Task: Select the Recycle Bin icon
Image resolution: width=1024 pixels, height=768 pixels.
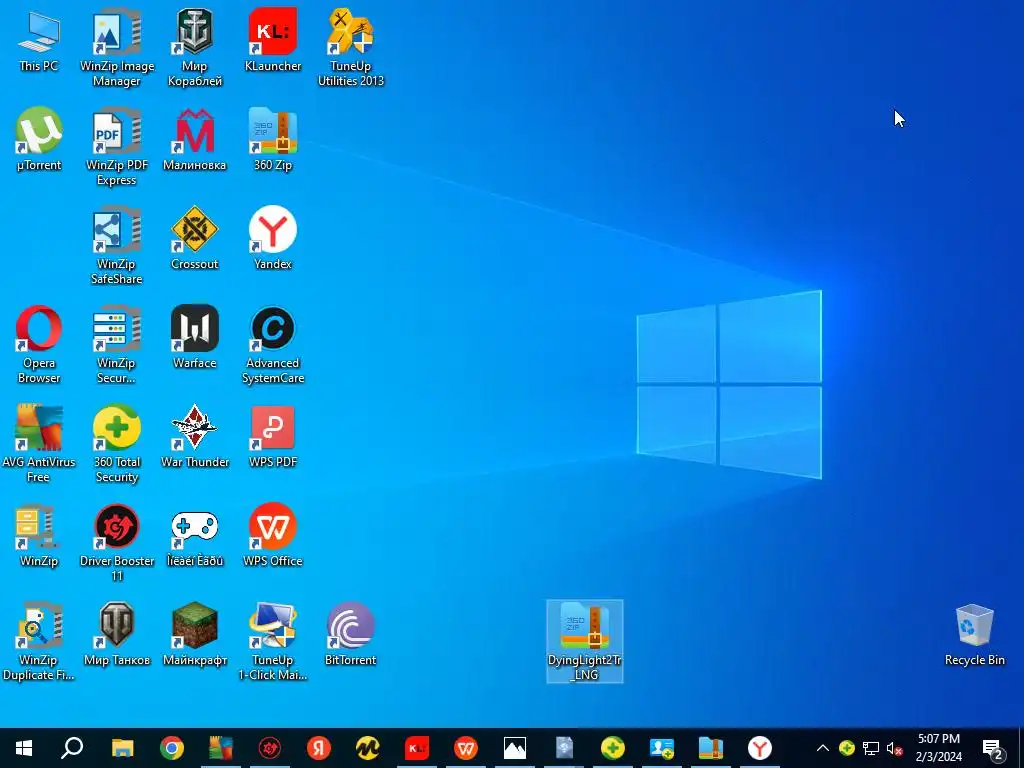Action: pos(974,635)
